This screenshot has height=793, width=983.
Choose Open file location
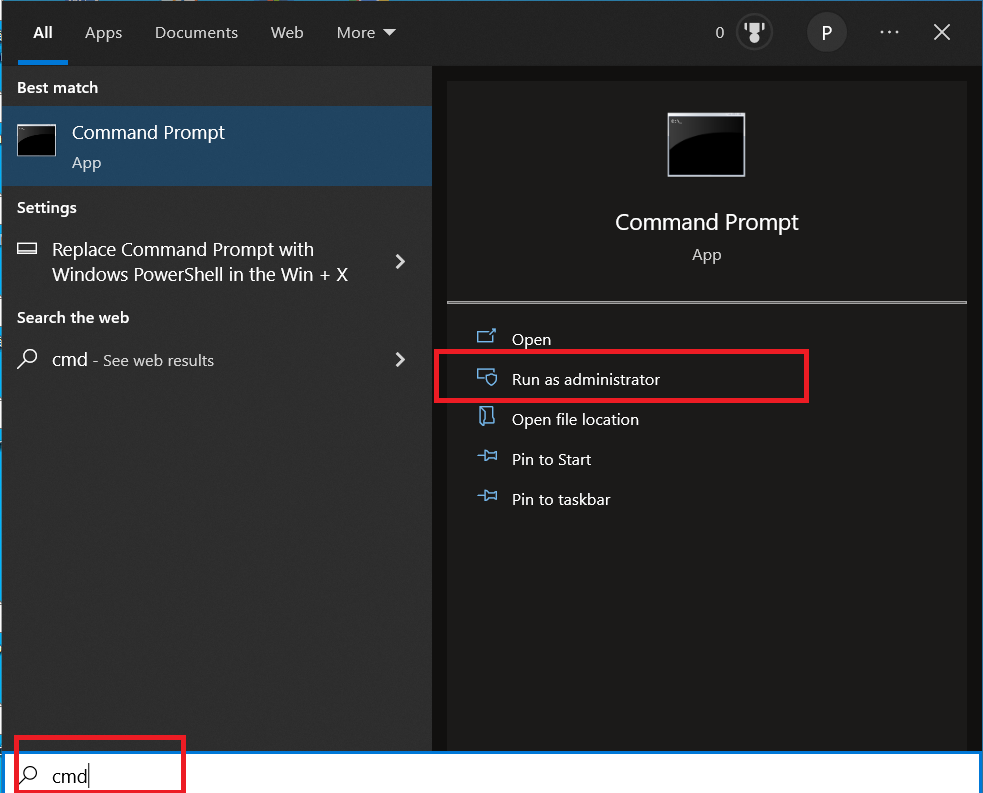tap(575, 419)
